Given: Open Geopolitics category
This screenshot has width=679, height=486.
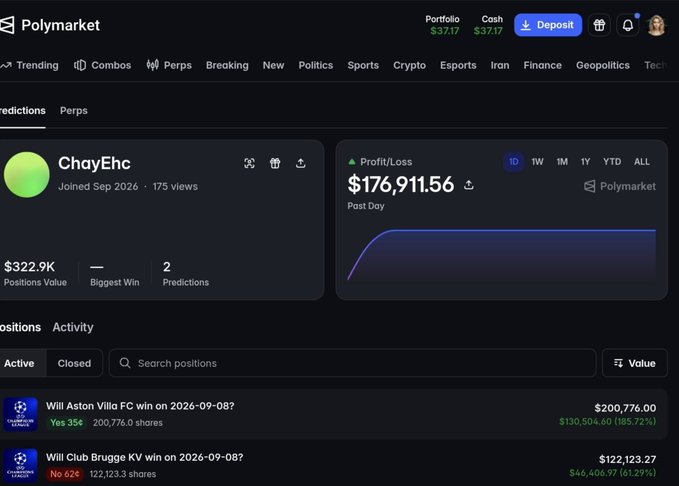Looking at the screenshot, I should pos(602,65).
